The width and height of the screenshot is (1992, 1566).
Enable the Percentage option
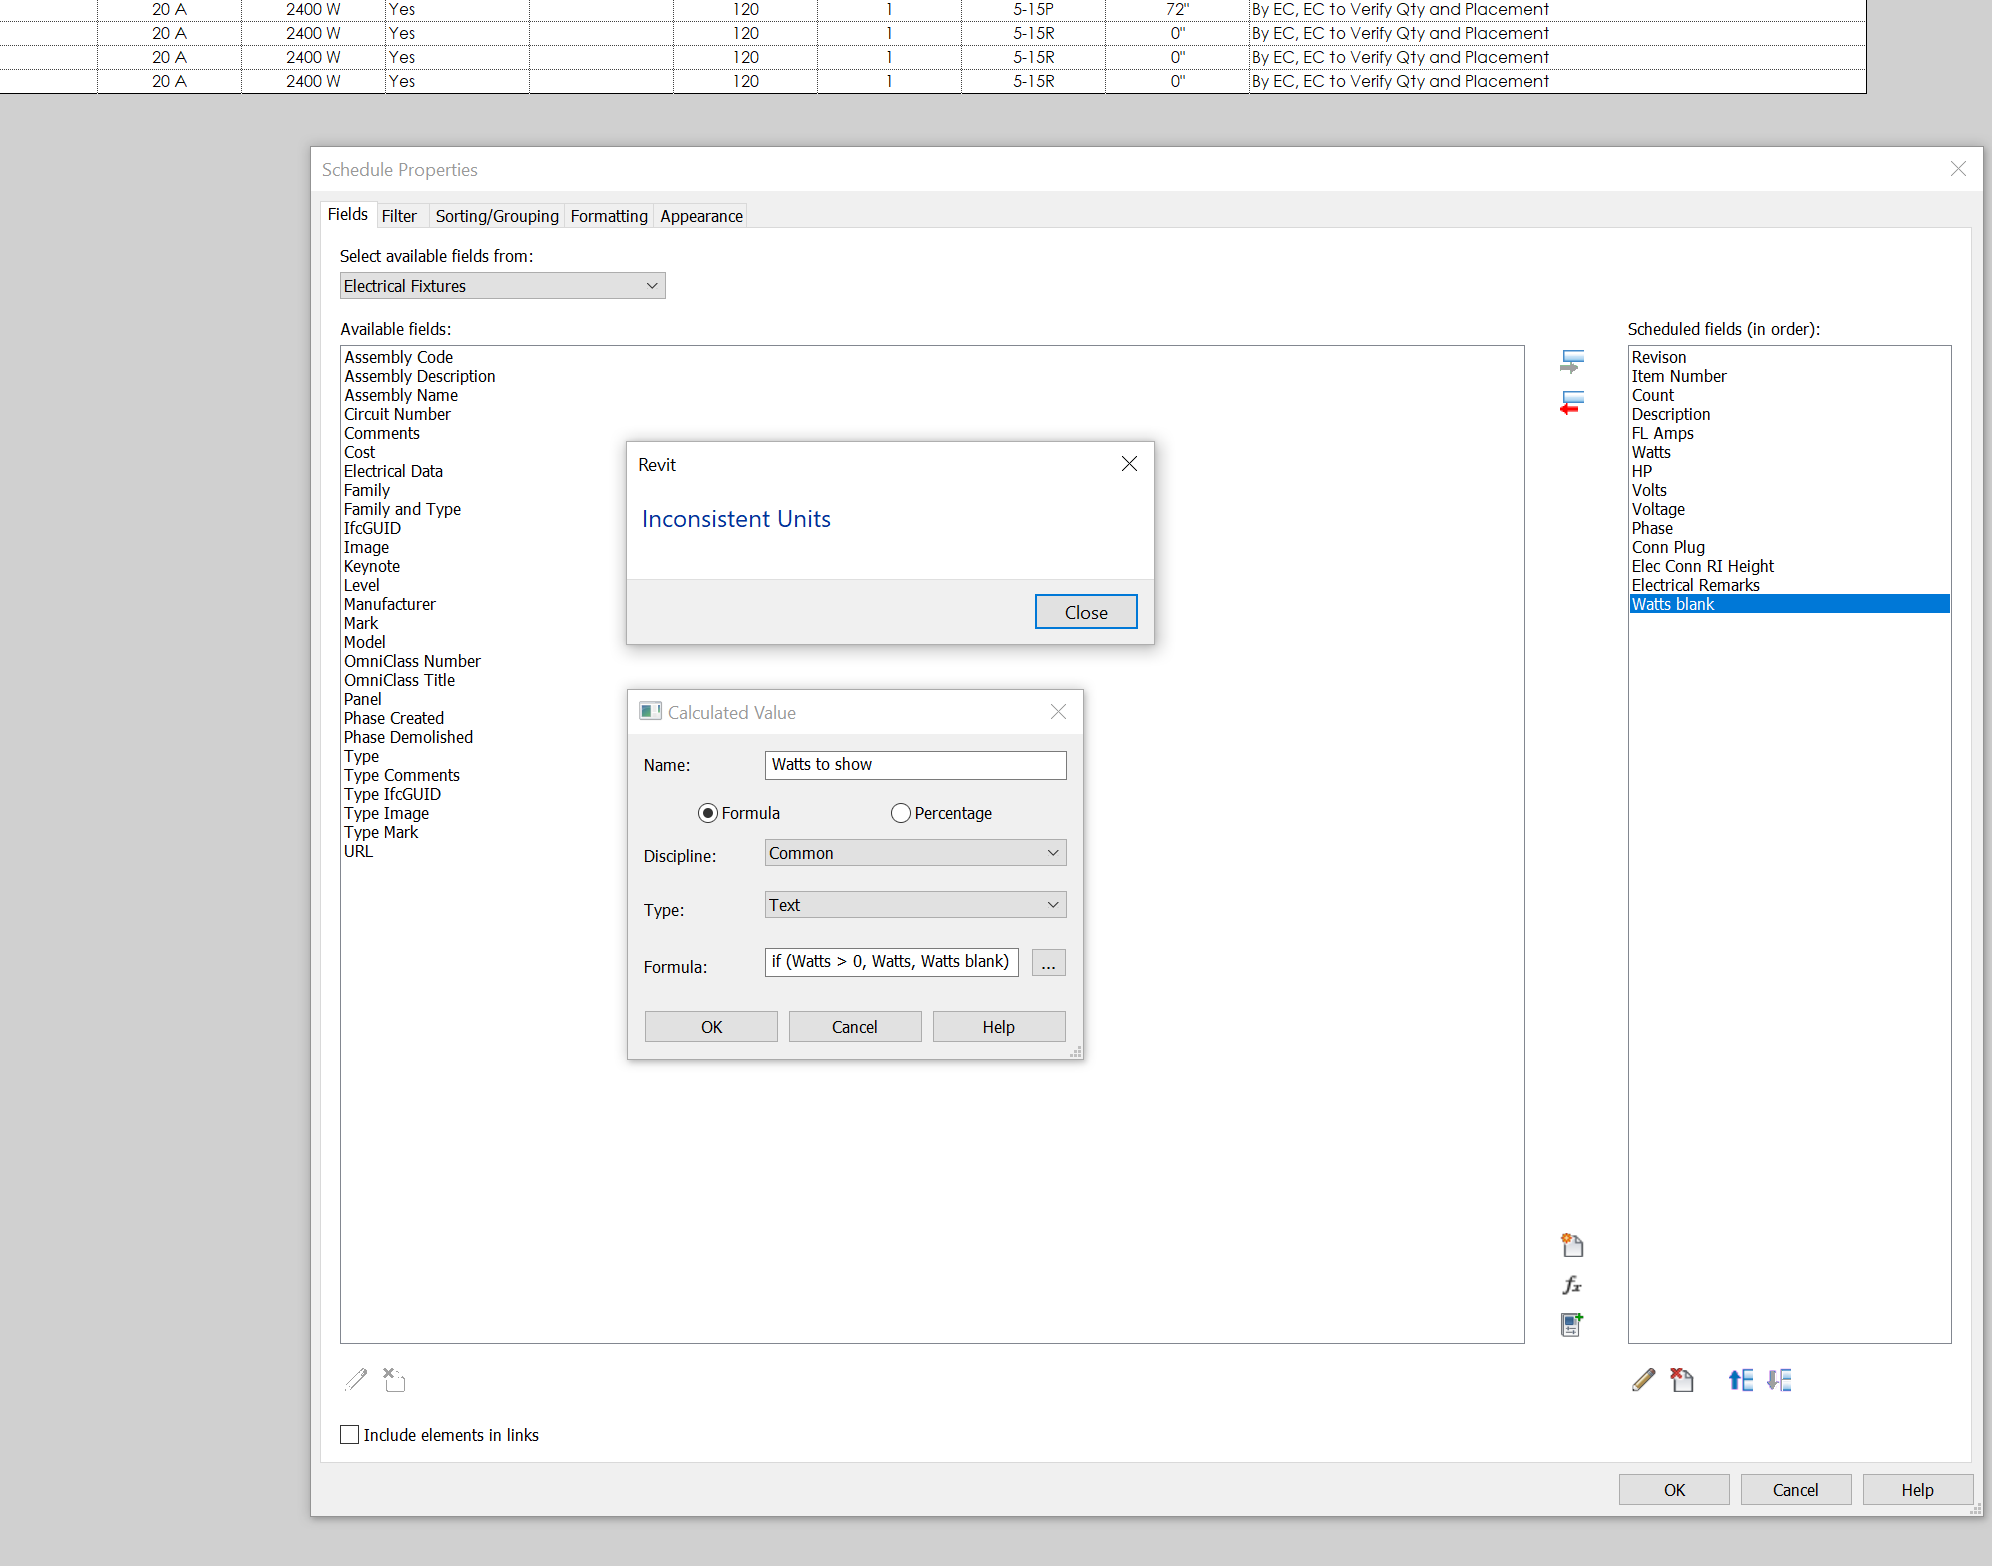900,813
